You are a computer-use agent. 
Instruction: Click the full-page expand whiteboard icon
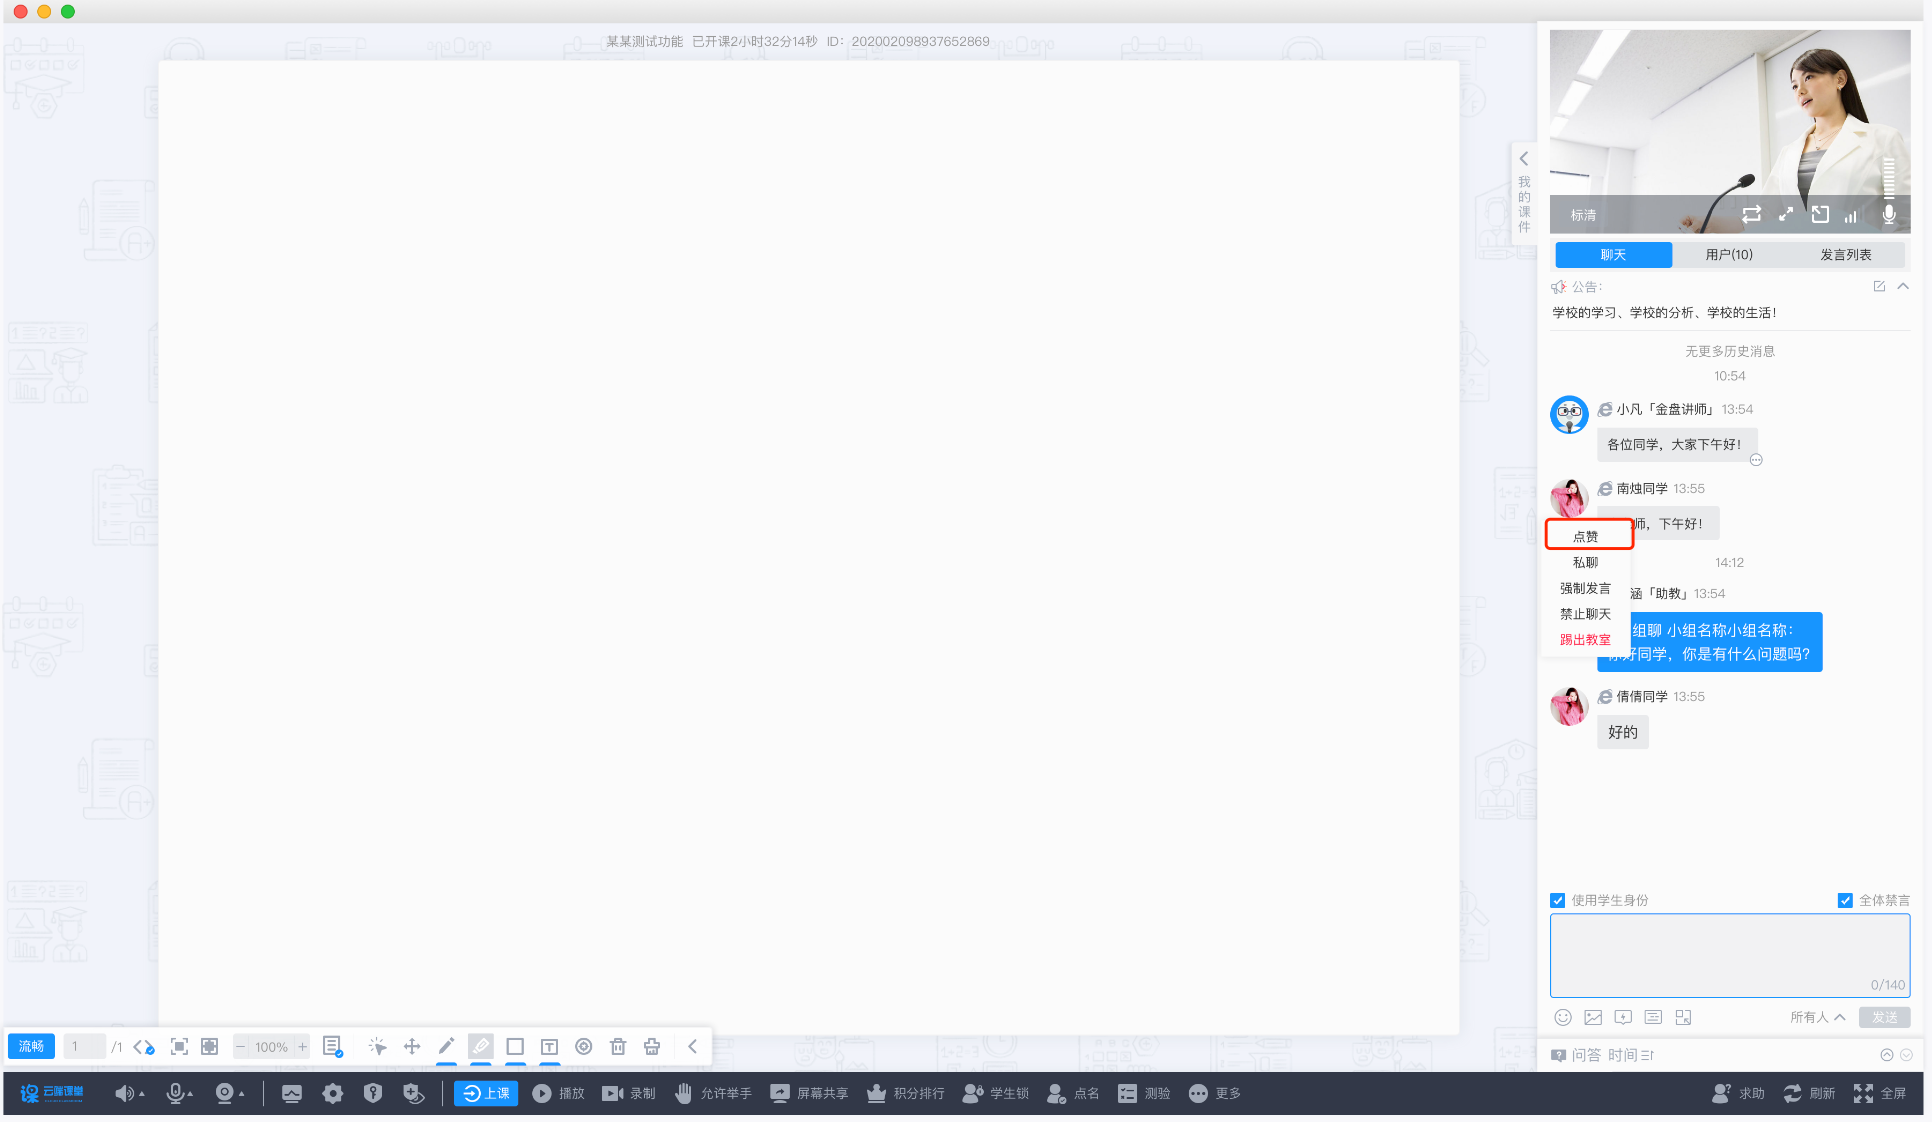pos(209,1046)
